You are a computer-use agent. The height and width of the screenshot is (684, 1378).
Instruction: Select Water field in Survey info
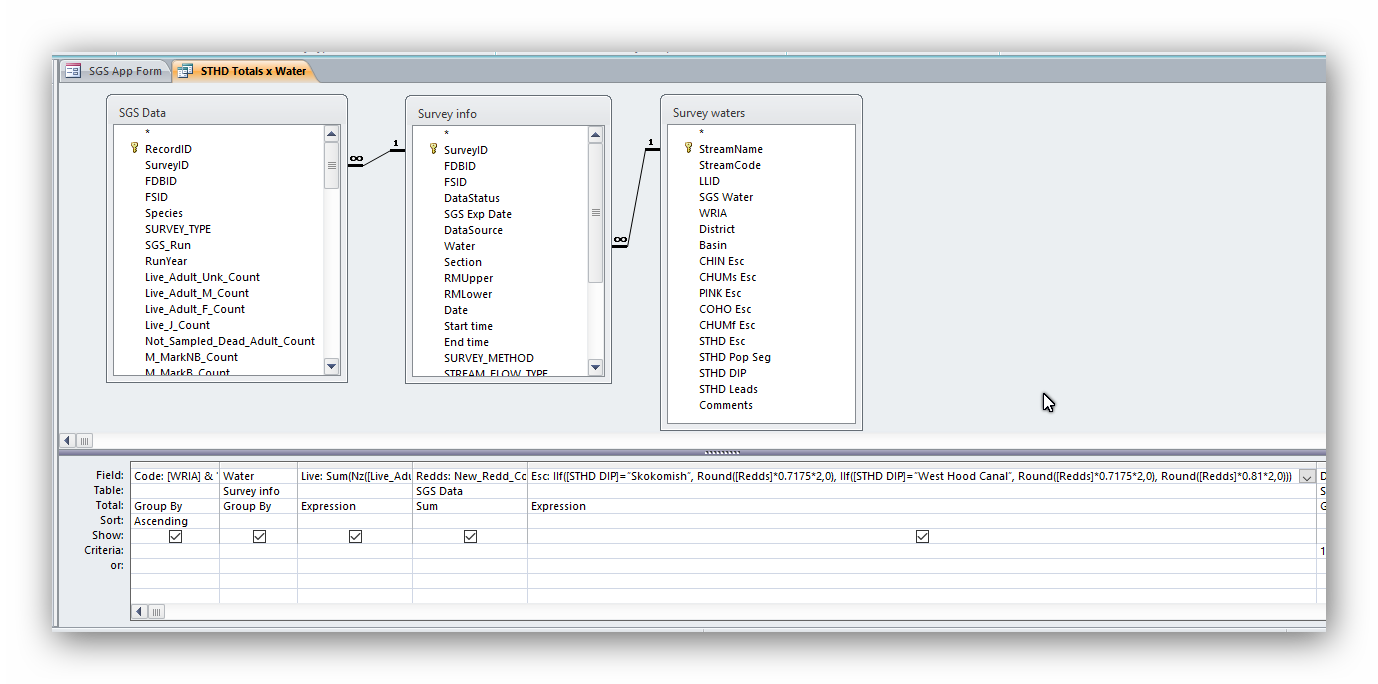tap(460, 246)
